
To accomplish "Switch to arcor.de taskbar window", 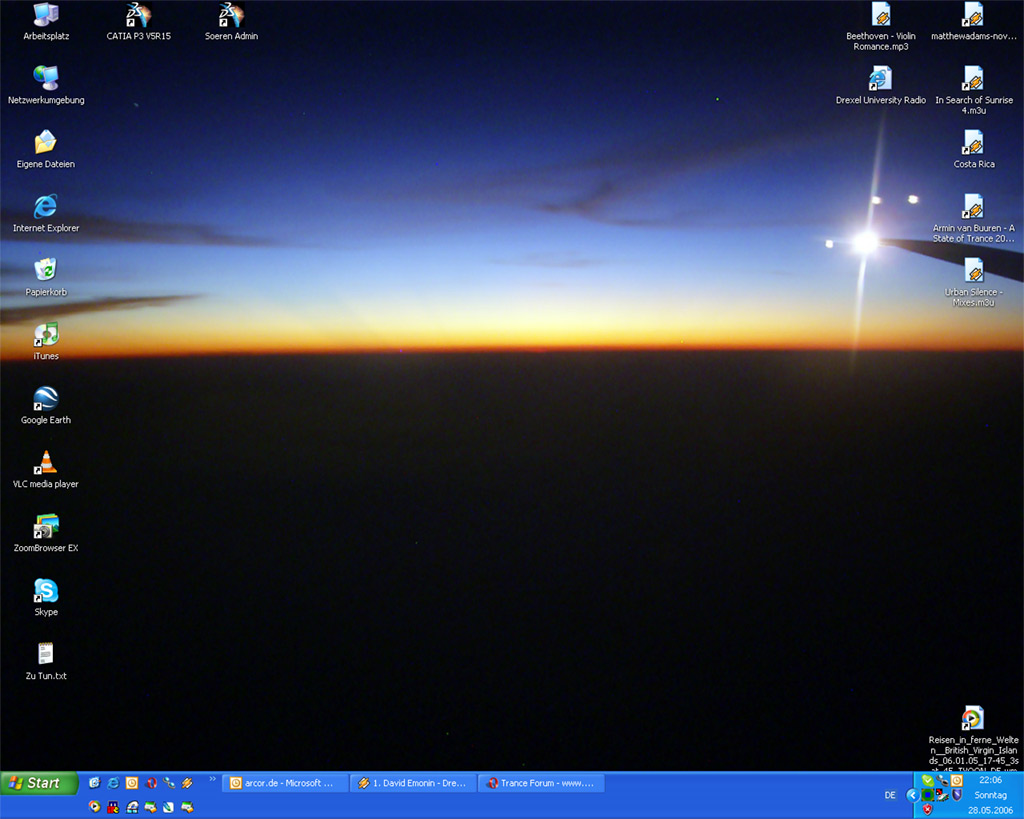I will 285,783.
